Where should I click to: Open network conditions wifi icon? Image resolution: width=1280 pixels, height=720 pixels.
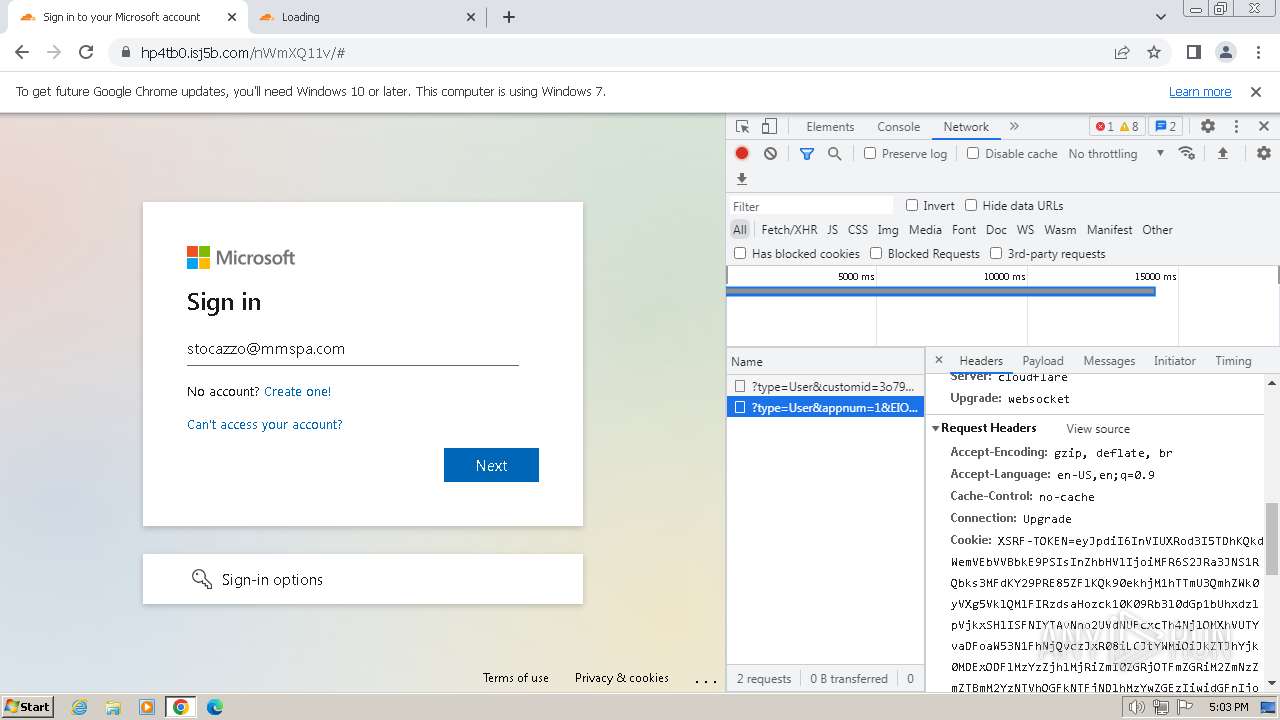tap(1187, 153)
